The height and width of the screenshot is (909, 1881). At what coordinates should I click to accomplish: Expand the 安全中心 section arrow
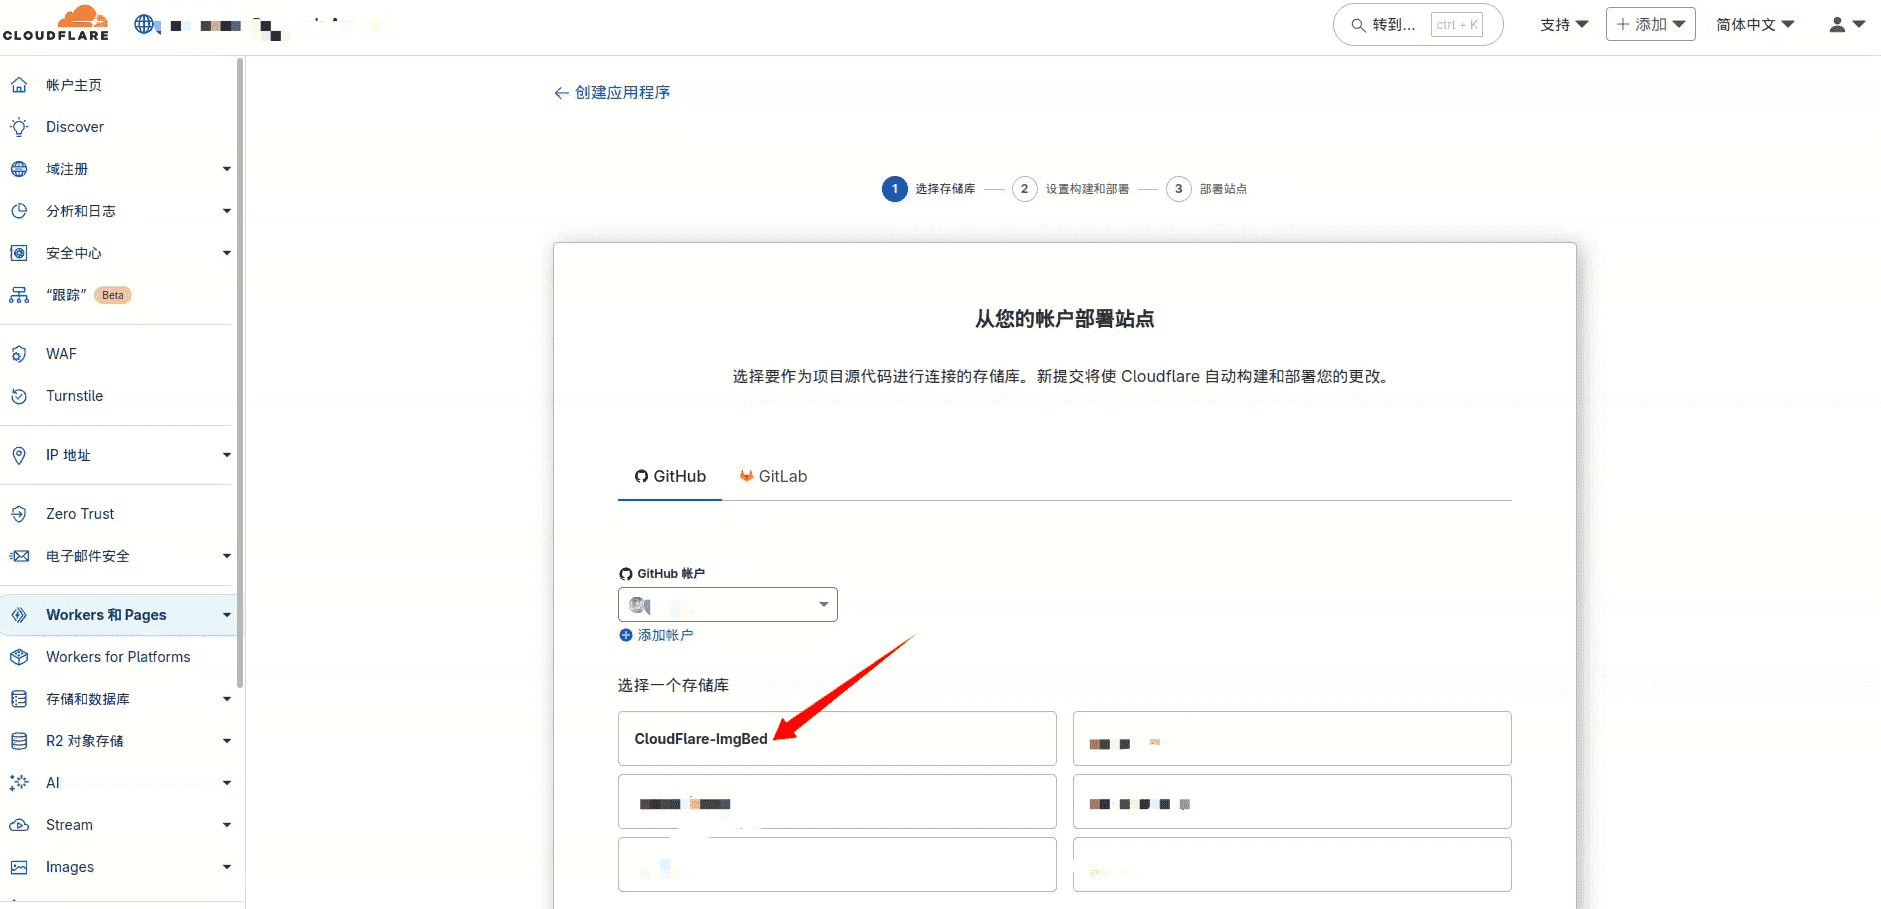[227, 253]
